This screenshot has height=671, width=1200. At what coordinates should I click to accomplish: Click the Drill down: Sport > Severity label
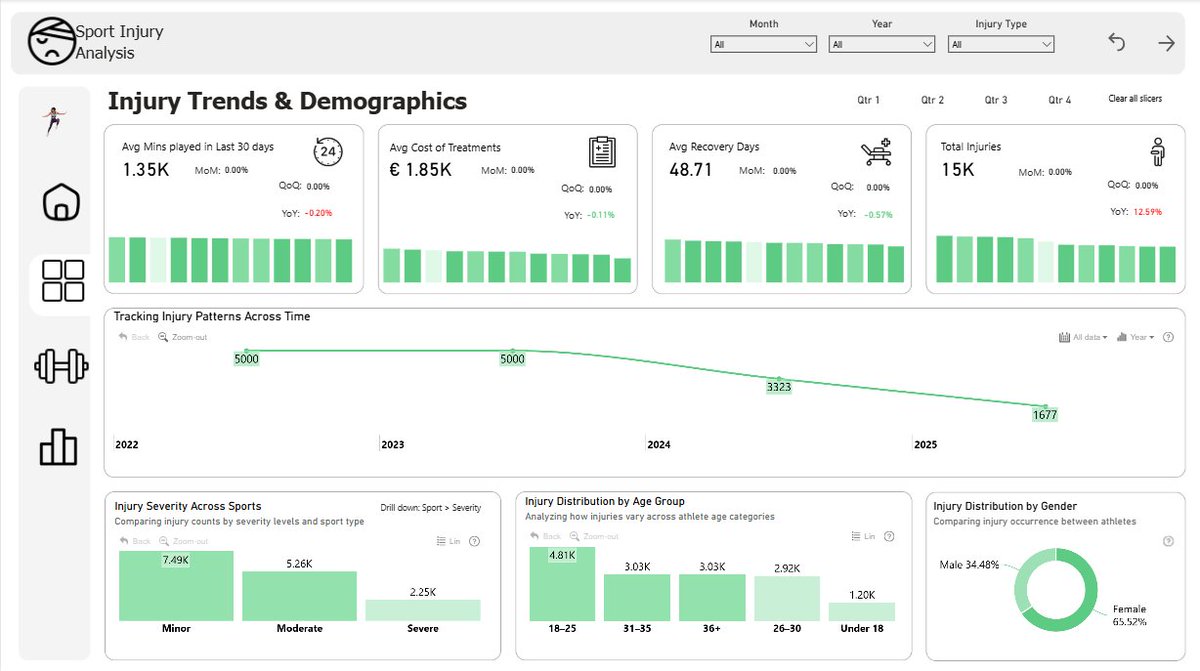pos(431,508)
